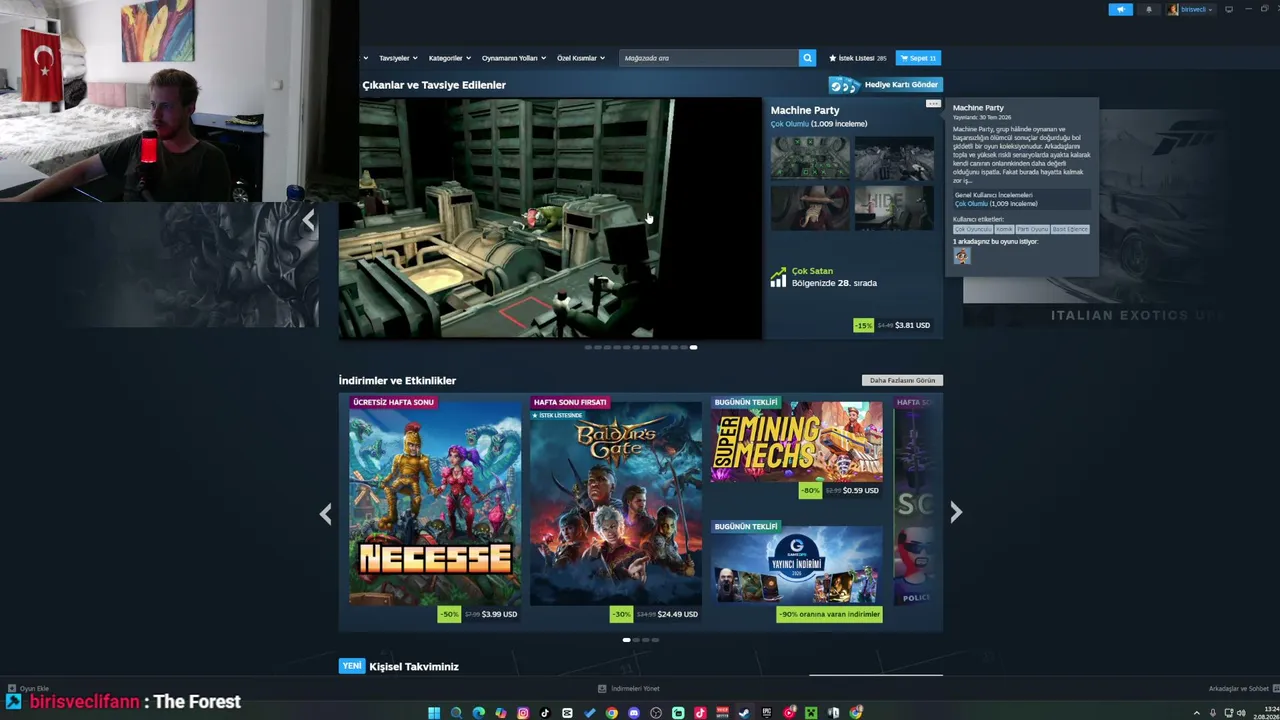Click the Çok Oyunculu user tag
This screenshot has width=1280, height=720.
(973, 229)
